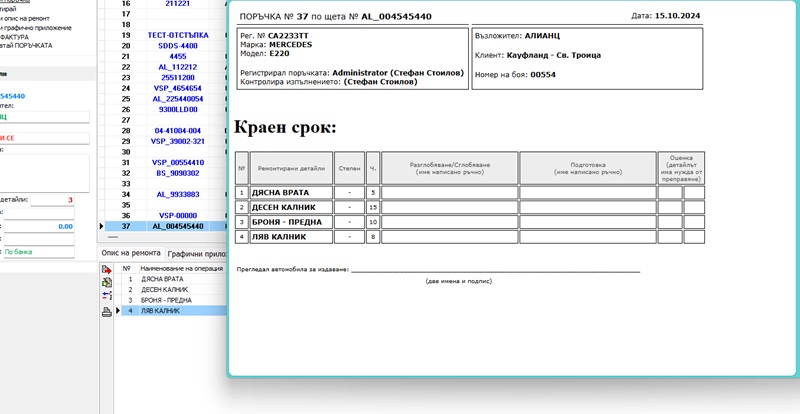This screenshot has height=414, width=800.
Task: Click 'ЛЯВ КАЛНИК' in the printed order table
Action: (x=279, y=237)
